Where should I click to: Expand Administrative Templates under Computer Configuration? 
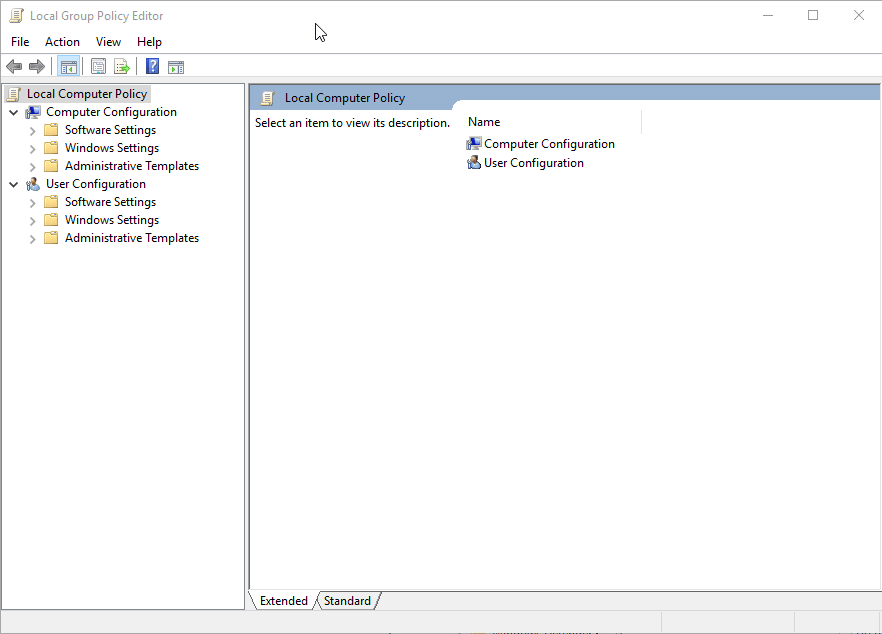(x=33, y=167)
